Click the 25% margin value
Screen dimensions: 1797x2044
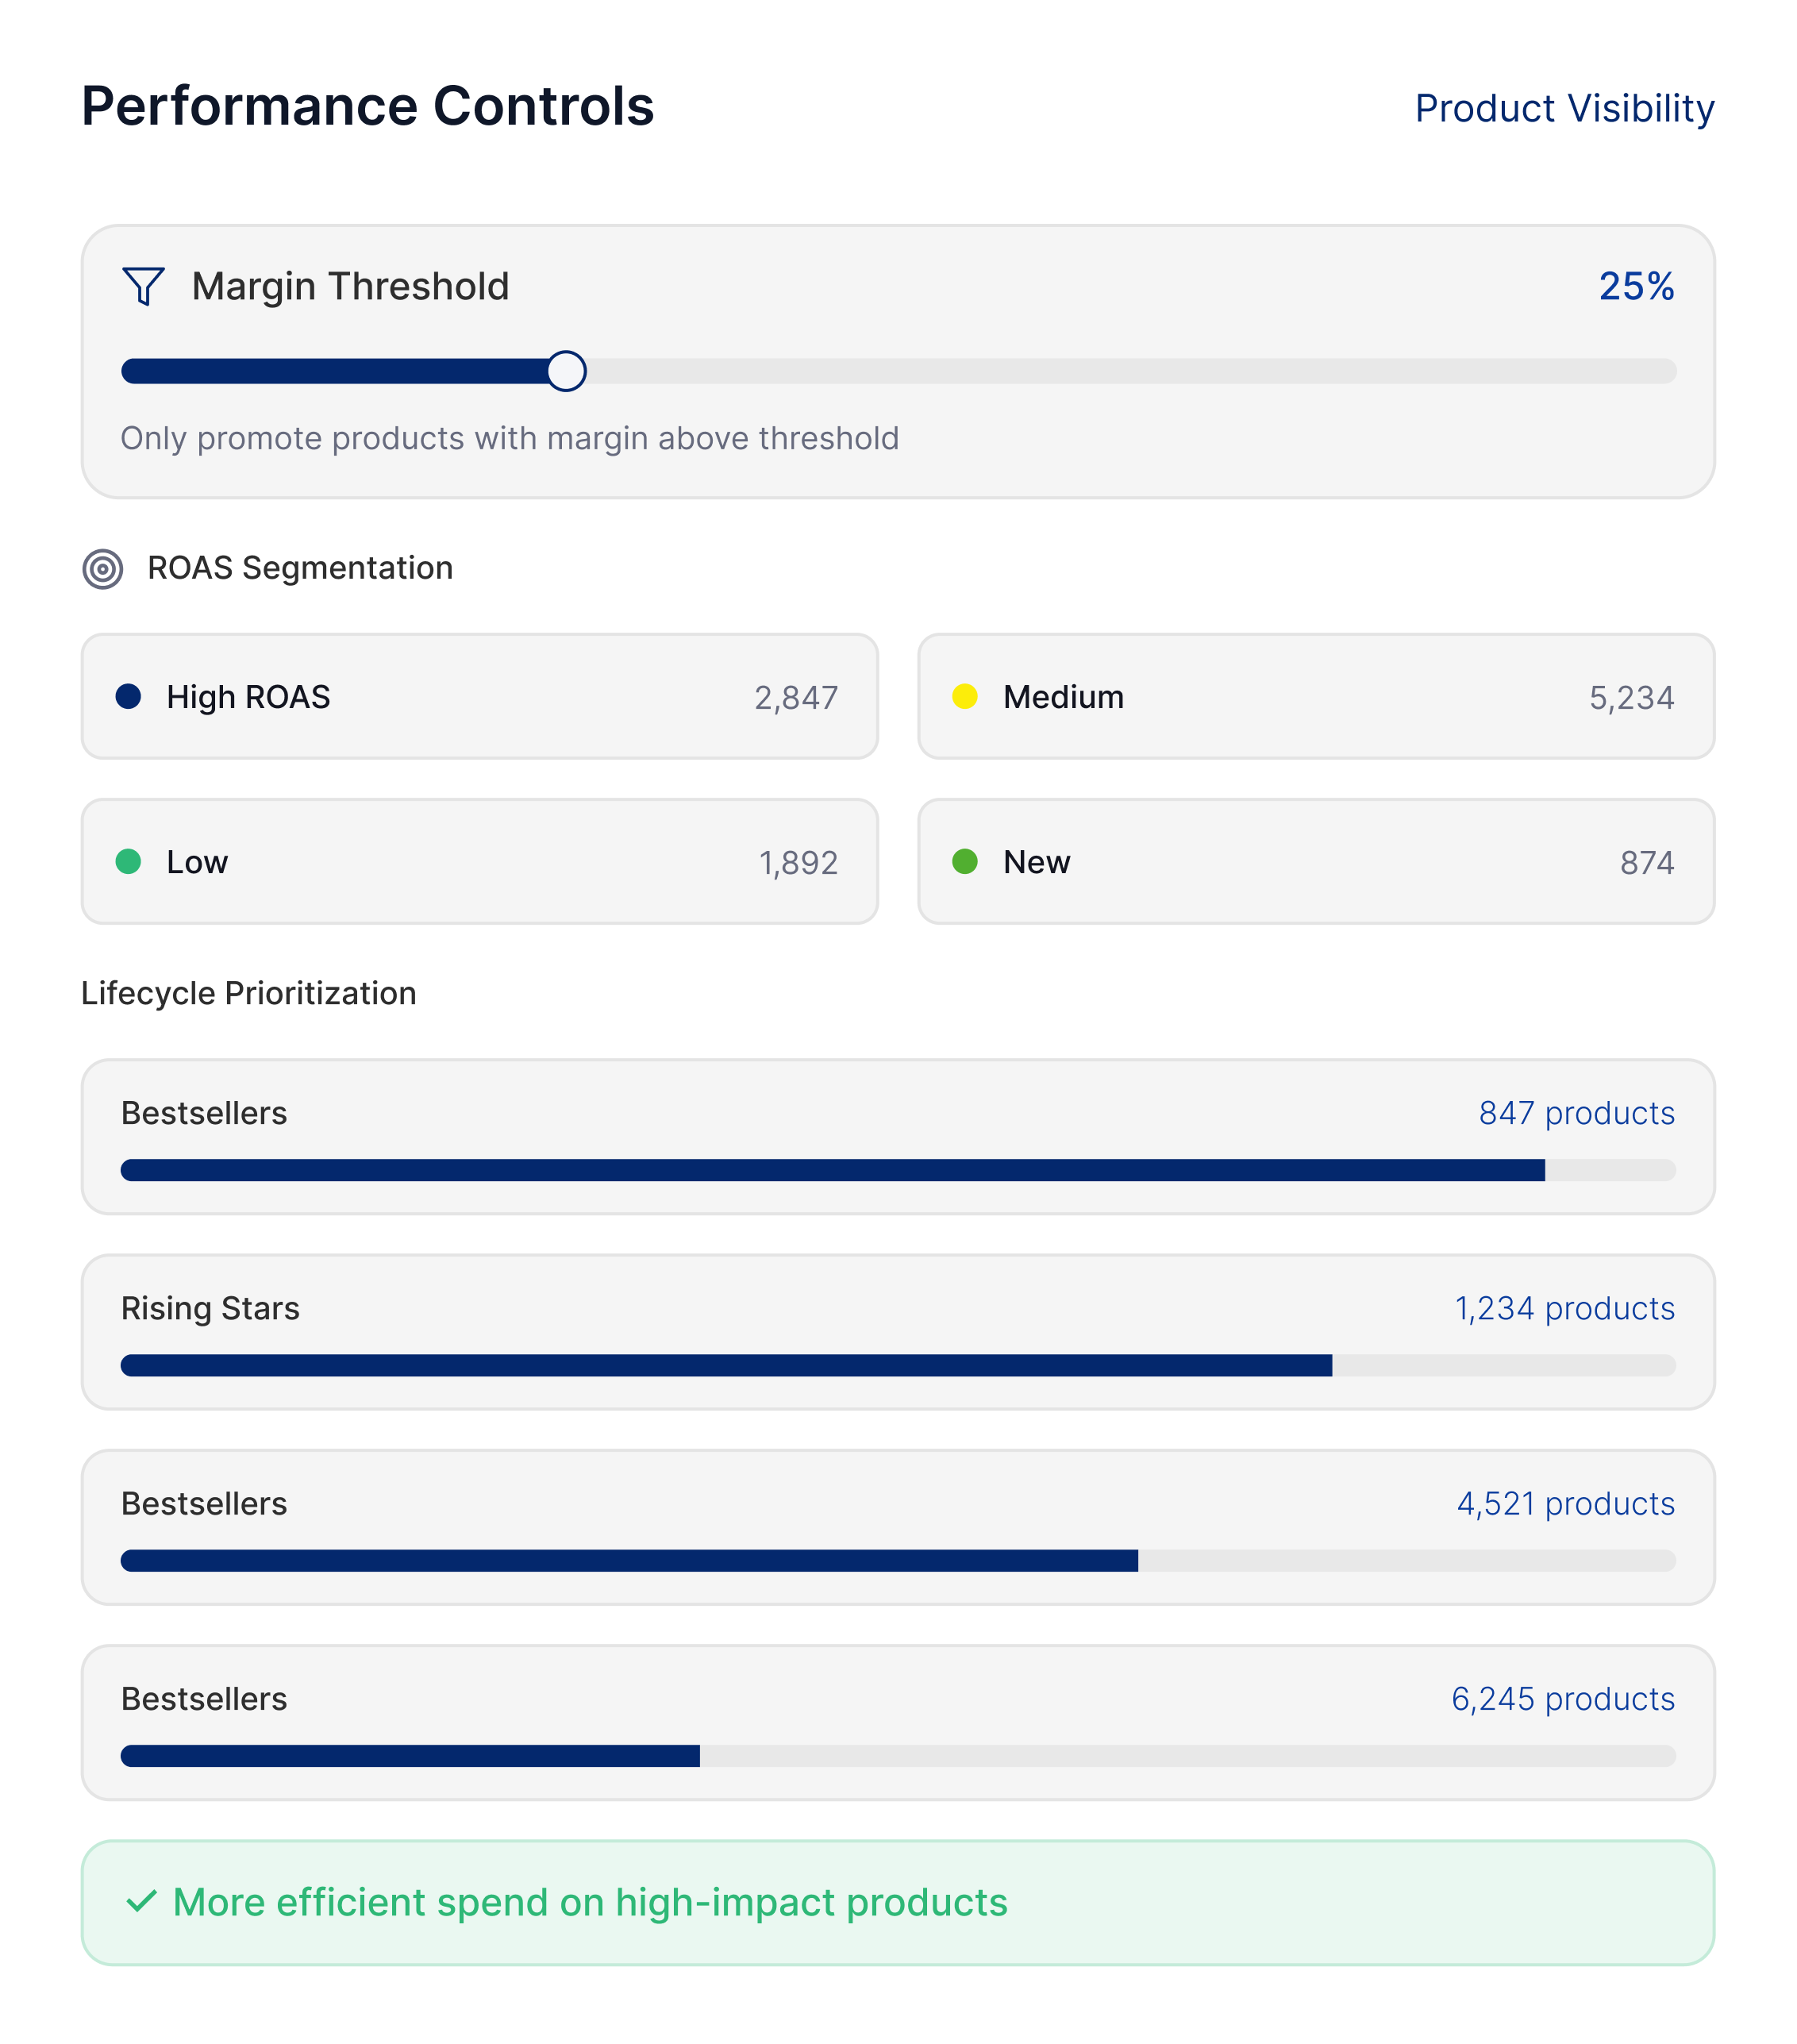[x=1635, y=286]
